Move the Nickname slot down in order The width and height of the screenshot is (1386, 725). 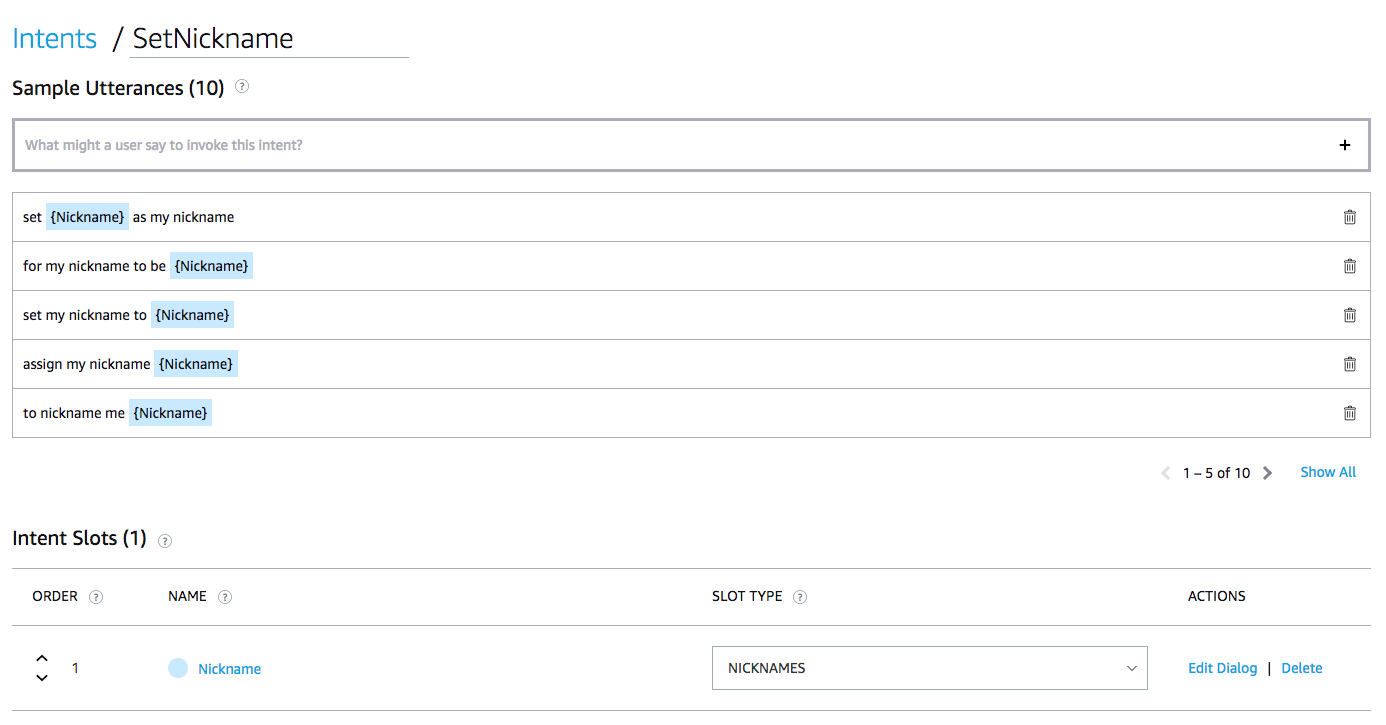click(42, 678)
